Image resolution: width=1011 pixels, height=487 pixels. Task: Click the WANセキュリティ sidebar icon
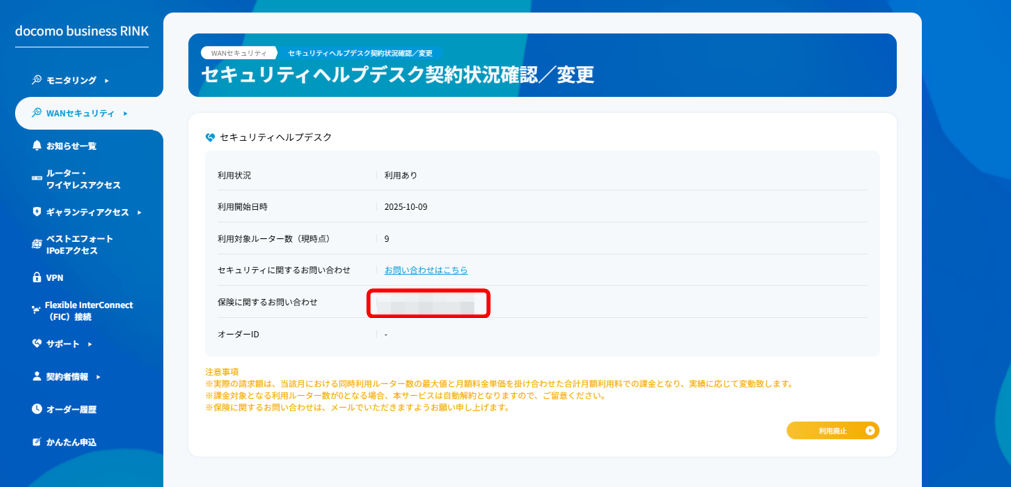[x=37, y=113]
